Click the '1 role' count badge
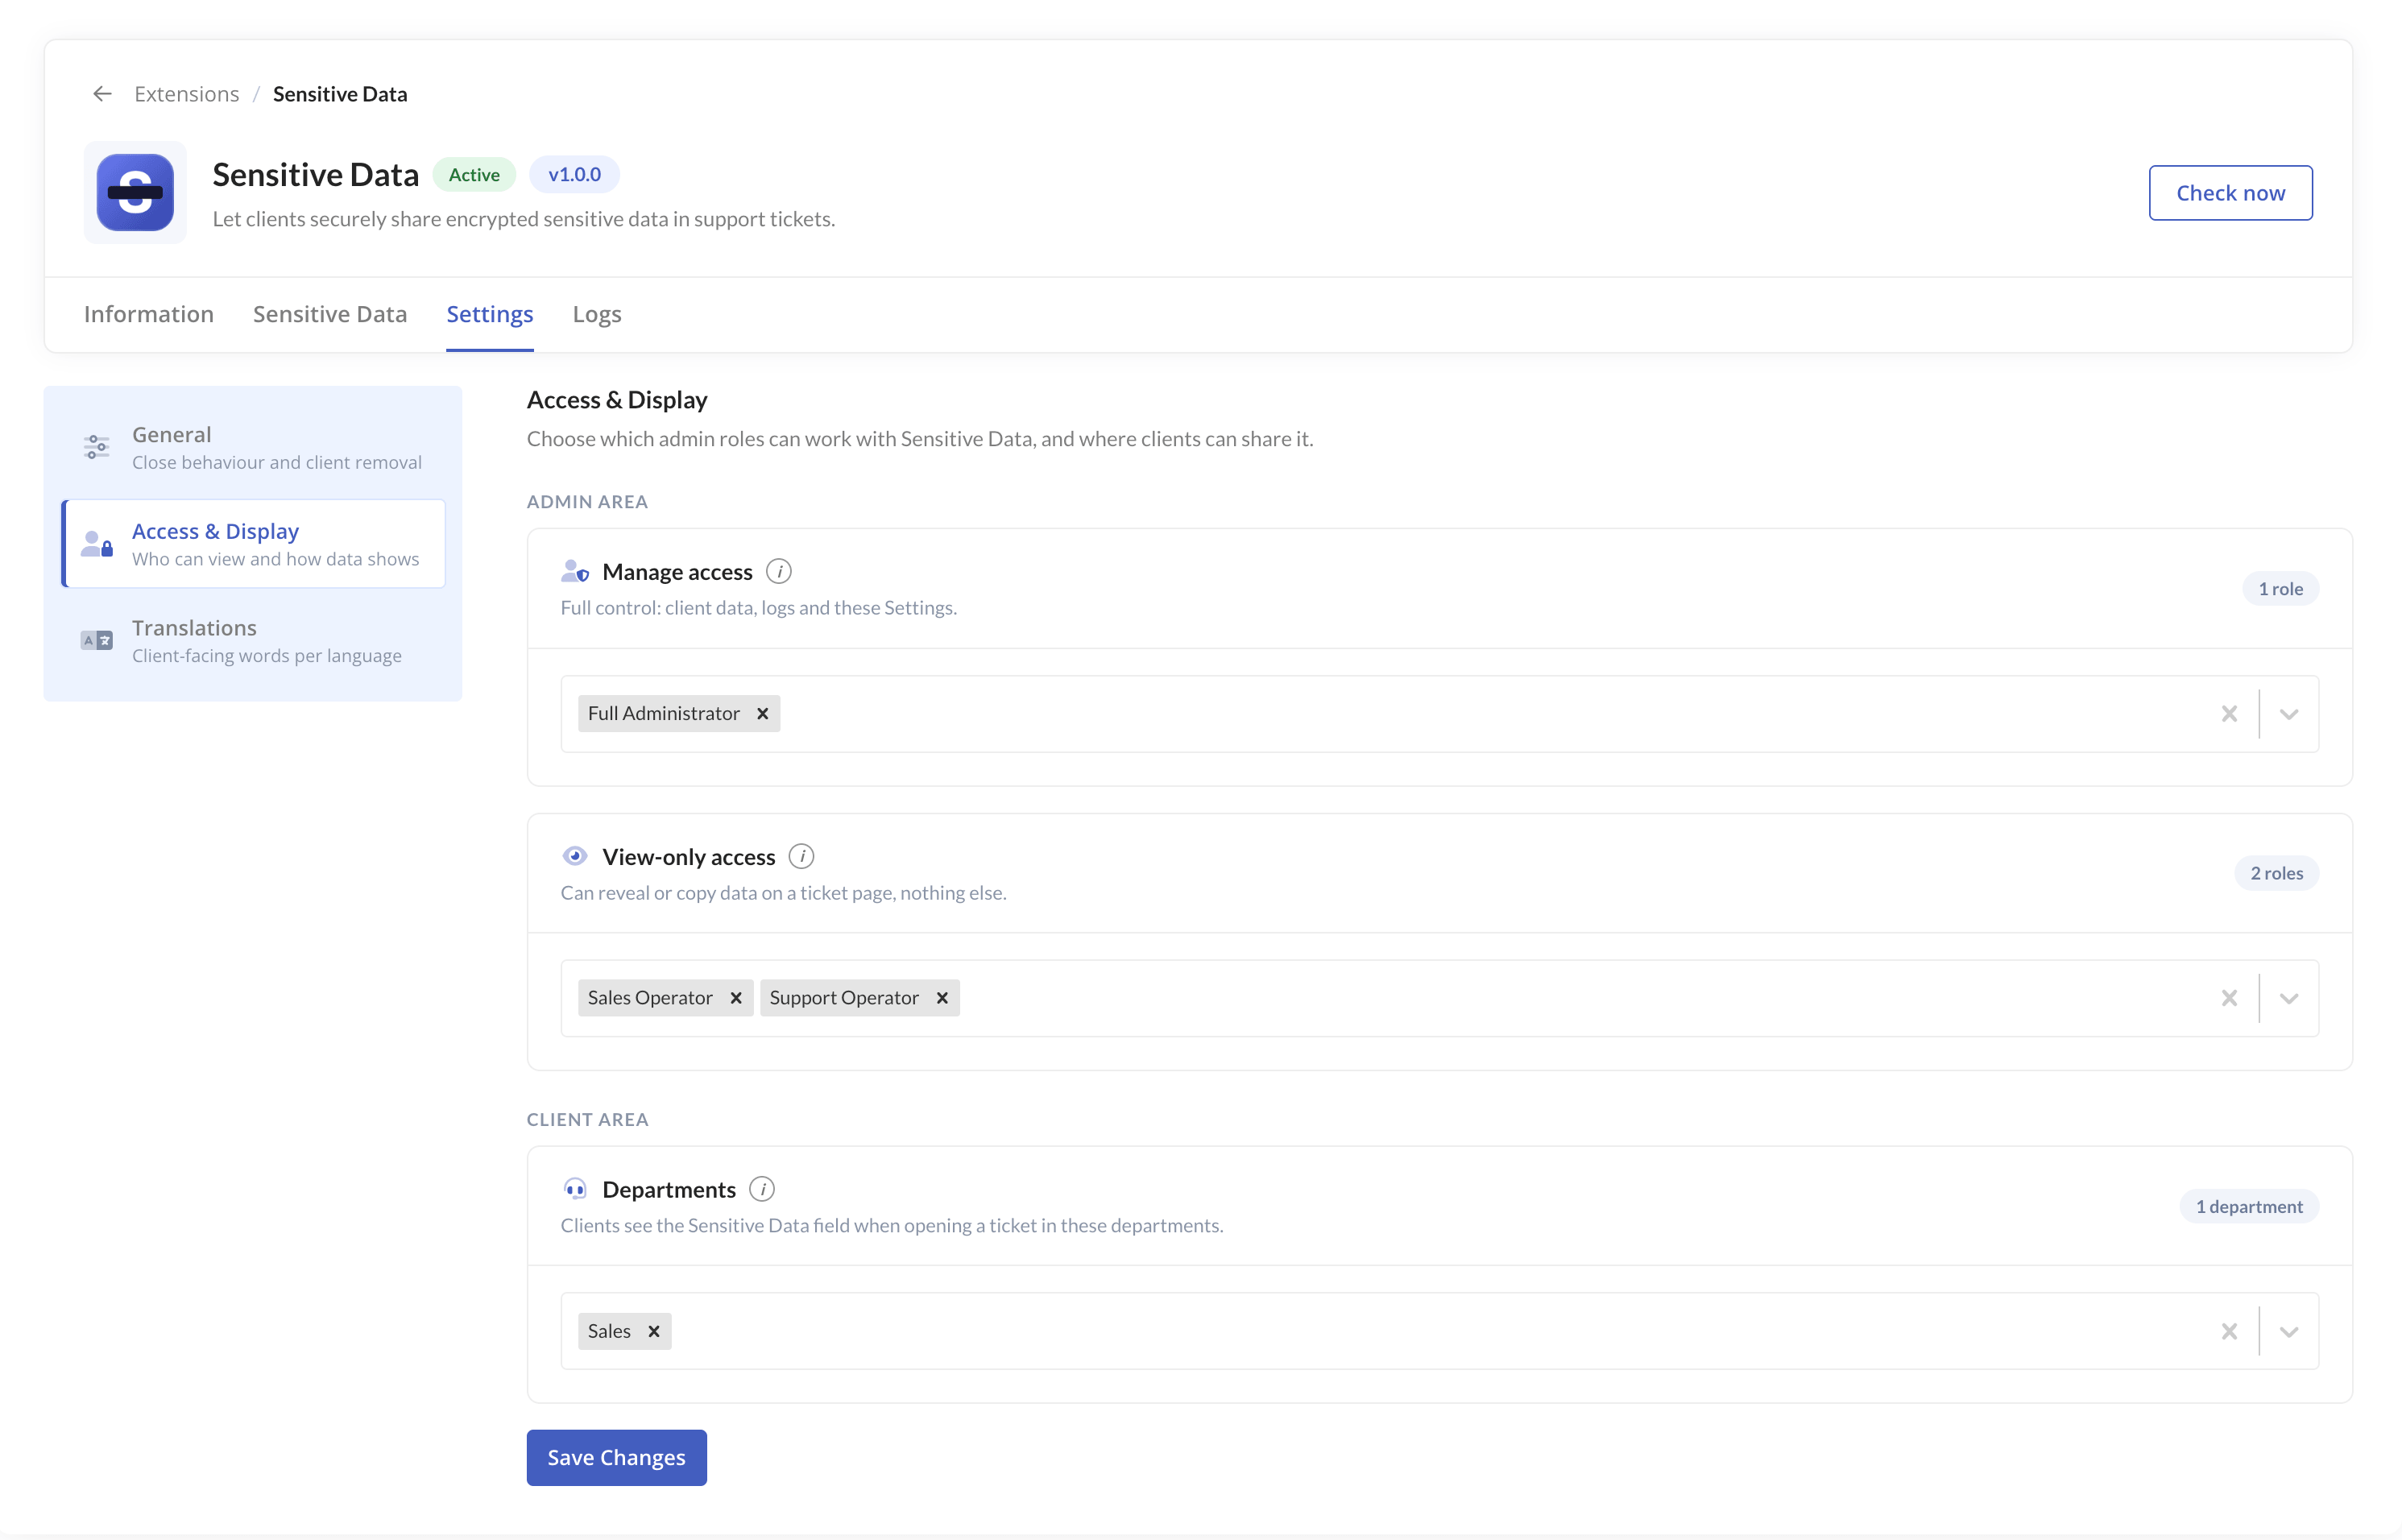2402x1540 pixels. [x=2280, y=589]
